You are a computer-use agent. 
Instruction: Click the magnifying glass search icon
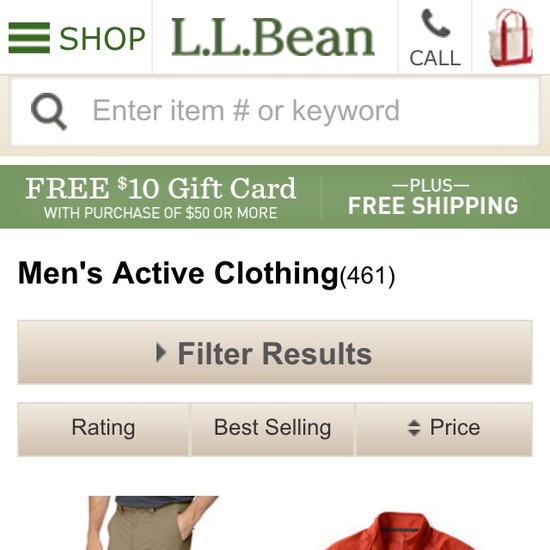49,111
